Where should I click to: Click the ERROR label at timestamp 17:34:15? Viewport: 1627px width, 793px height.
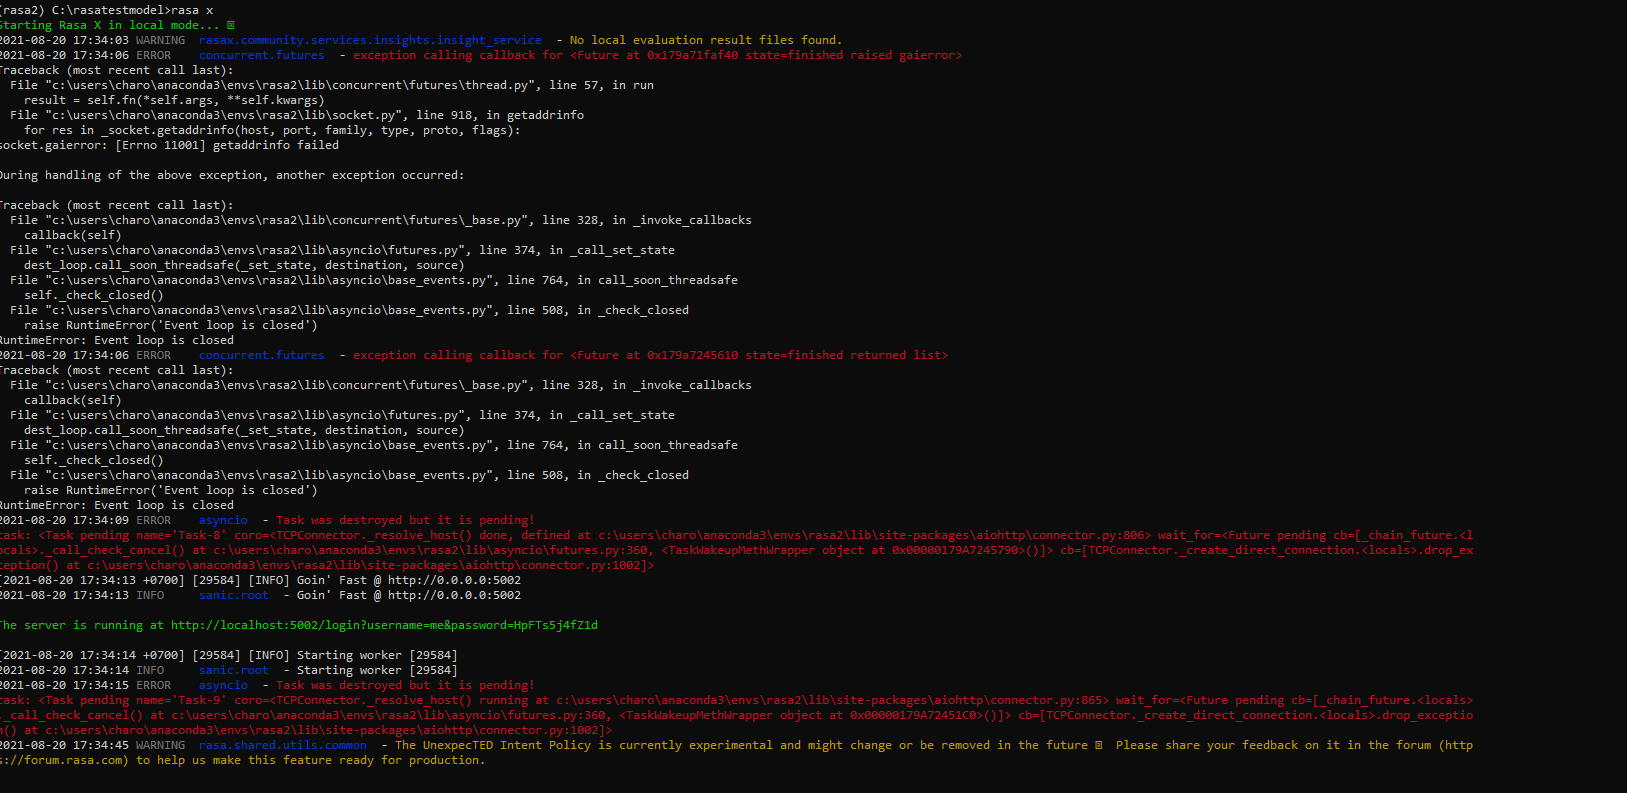[x=153, y=685]
